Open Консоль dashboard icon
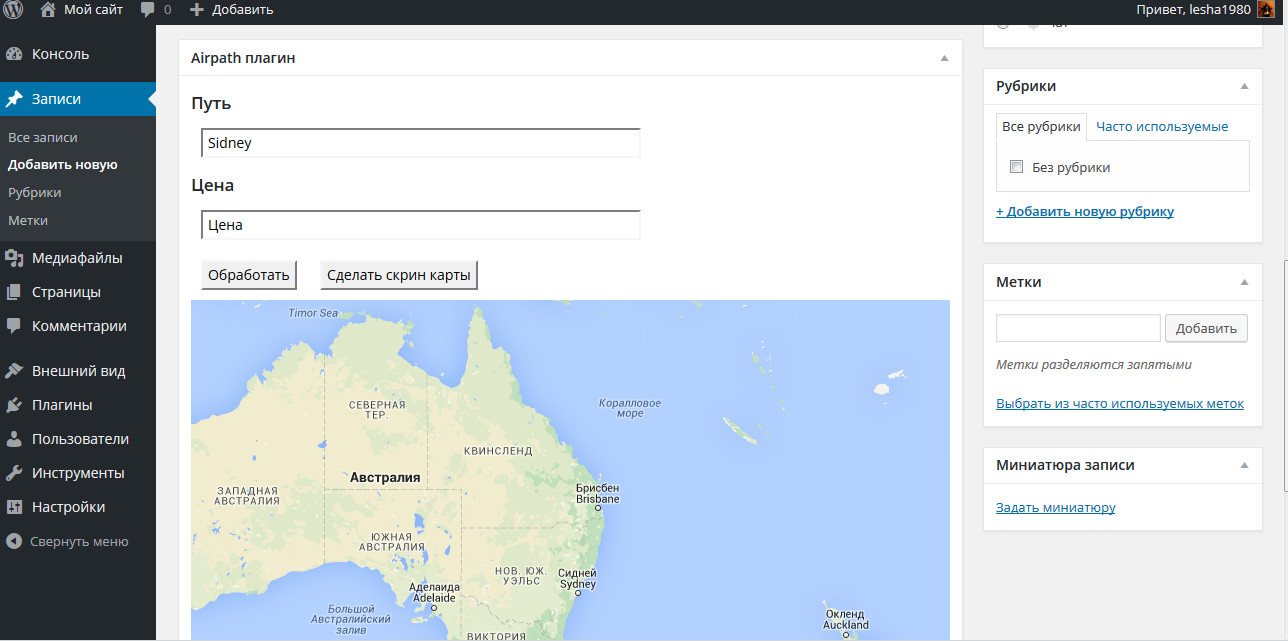 click(14, 54)
